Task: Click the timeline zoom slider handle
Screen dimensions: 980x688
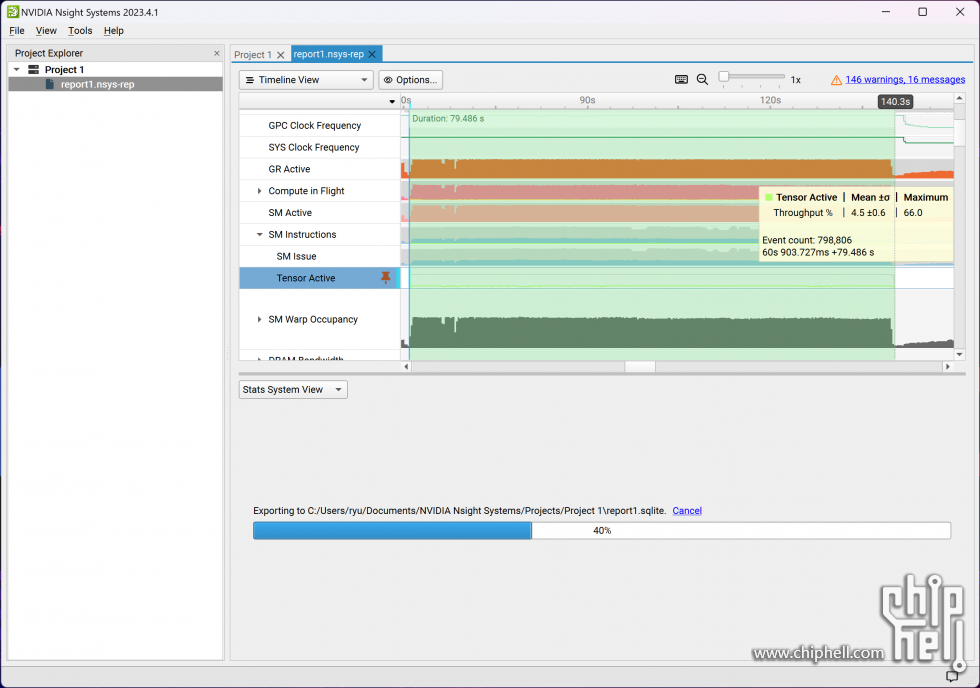Action: (x=724, y=77)
